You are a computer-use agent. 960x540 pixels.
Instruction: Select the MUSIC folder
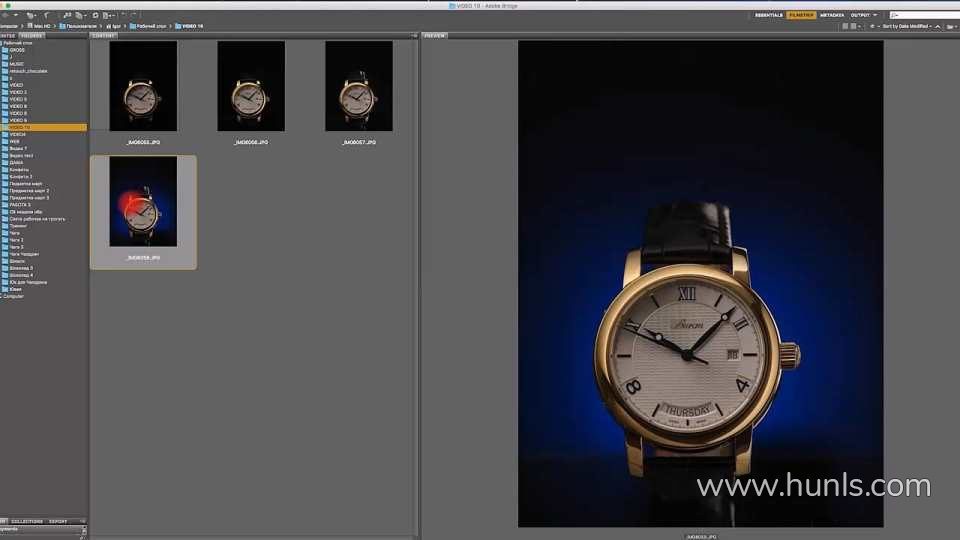click(17, 64)
